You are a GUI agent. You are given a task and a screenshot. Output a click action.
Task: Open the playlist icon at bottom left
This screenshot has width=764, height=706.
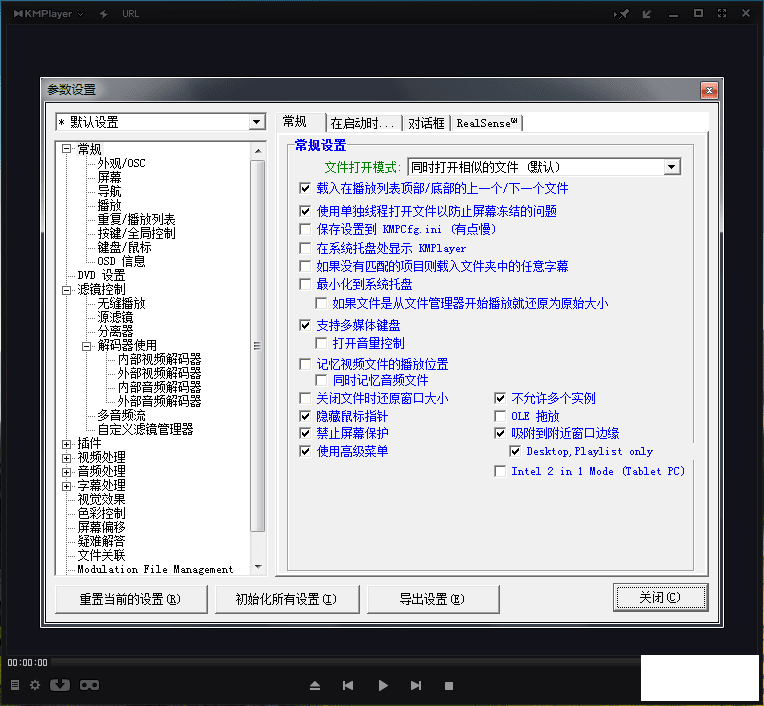coord(15,685)
